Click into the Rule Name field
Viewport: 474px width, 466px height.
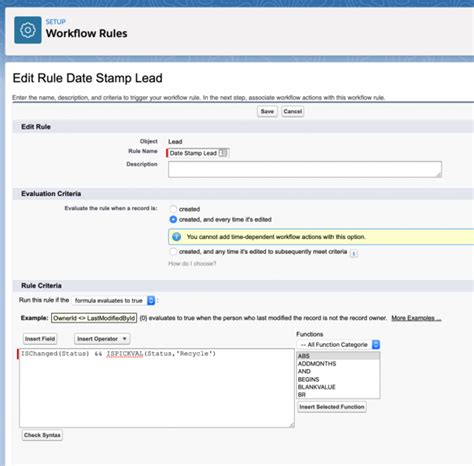tap(198, 153)
